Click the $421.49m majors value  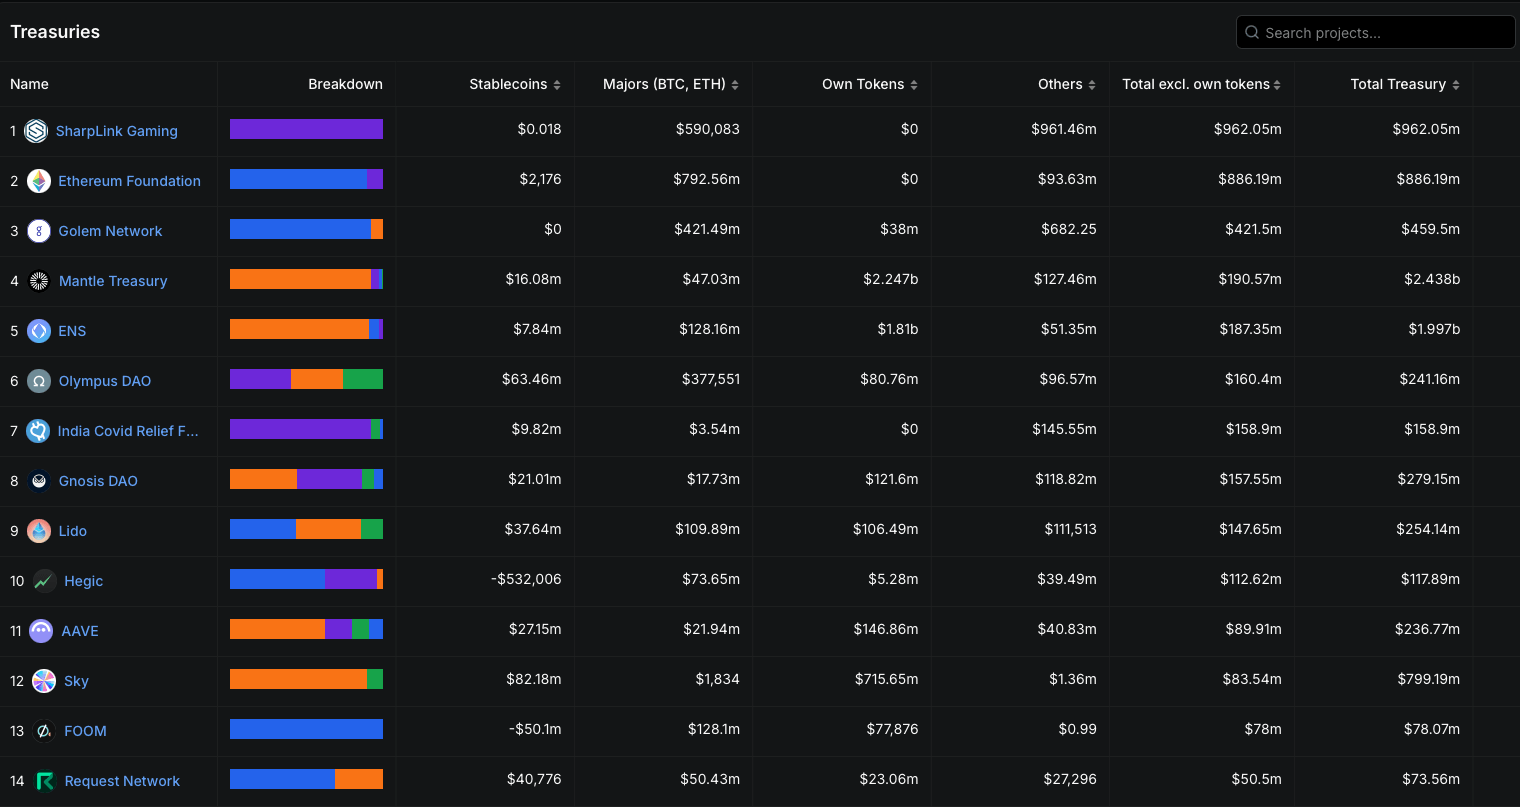pos(707,229)
